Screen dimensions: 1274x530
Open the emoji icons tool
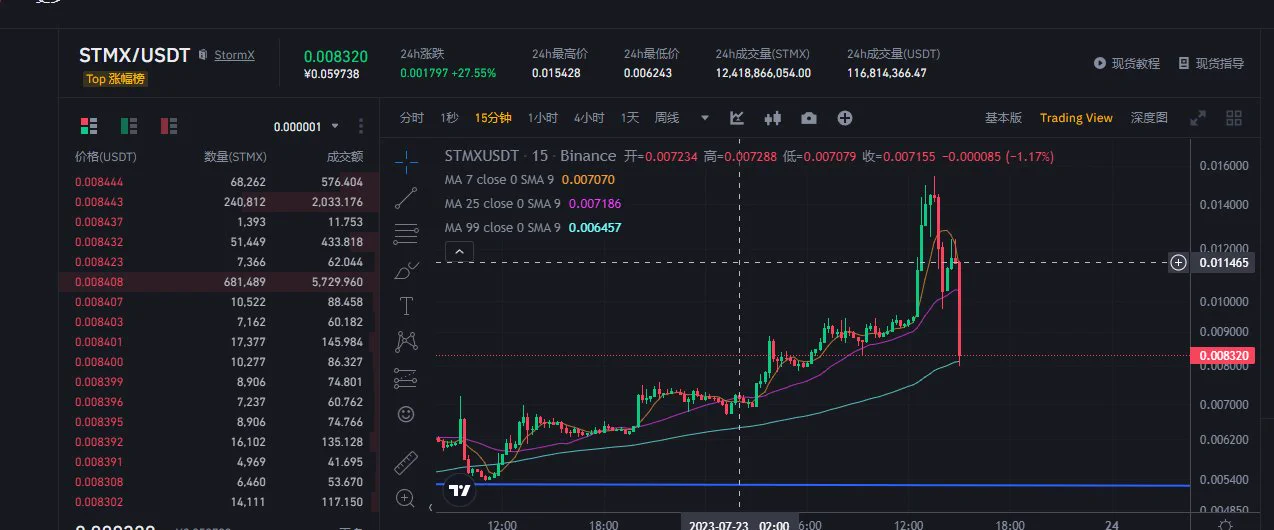tap(406, 413)
